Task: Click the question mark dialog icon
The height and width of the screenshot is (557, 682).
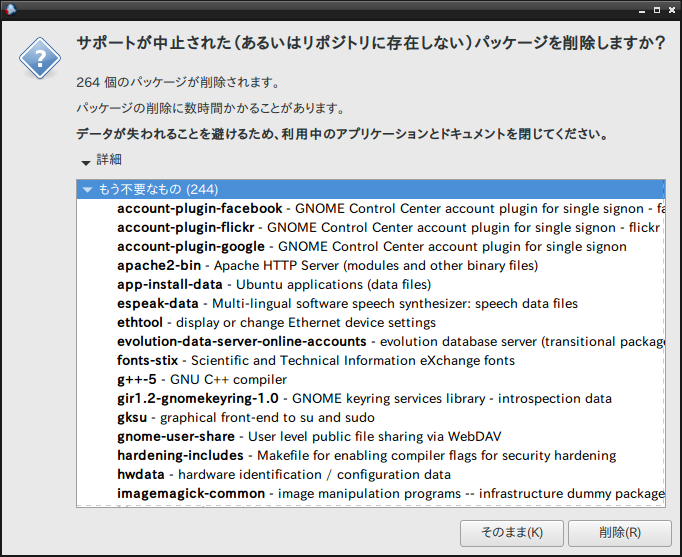Action: coord(40,58)
